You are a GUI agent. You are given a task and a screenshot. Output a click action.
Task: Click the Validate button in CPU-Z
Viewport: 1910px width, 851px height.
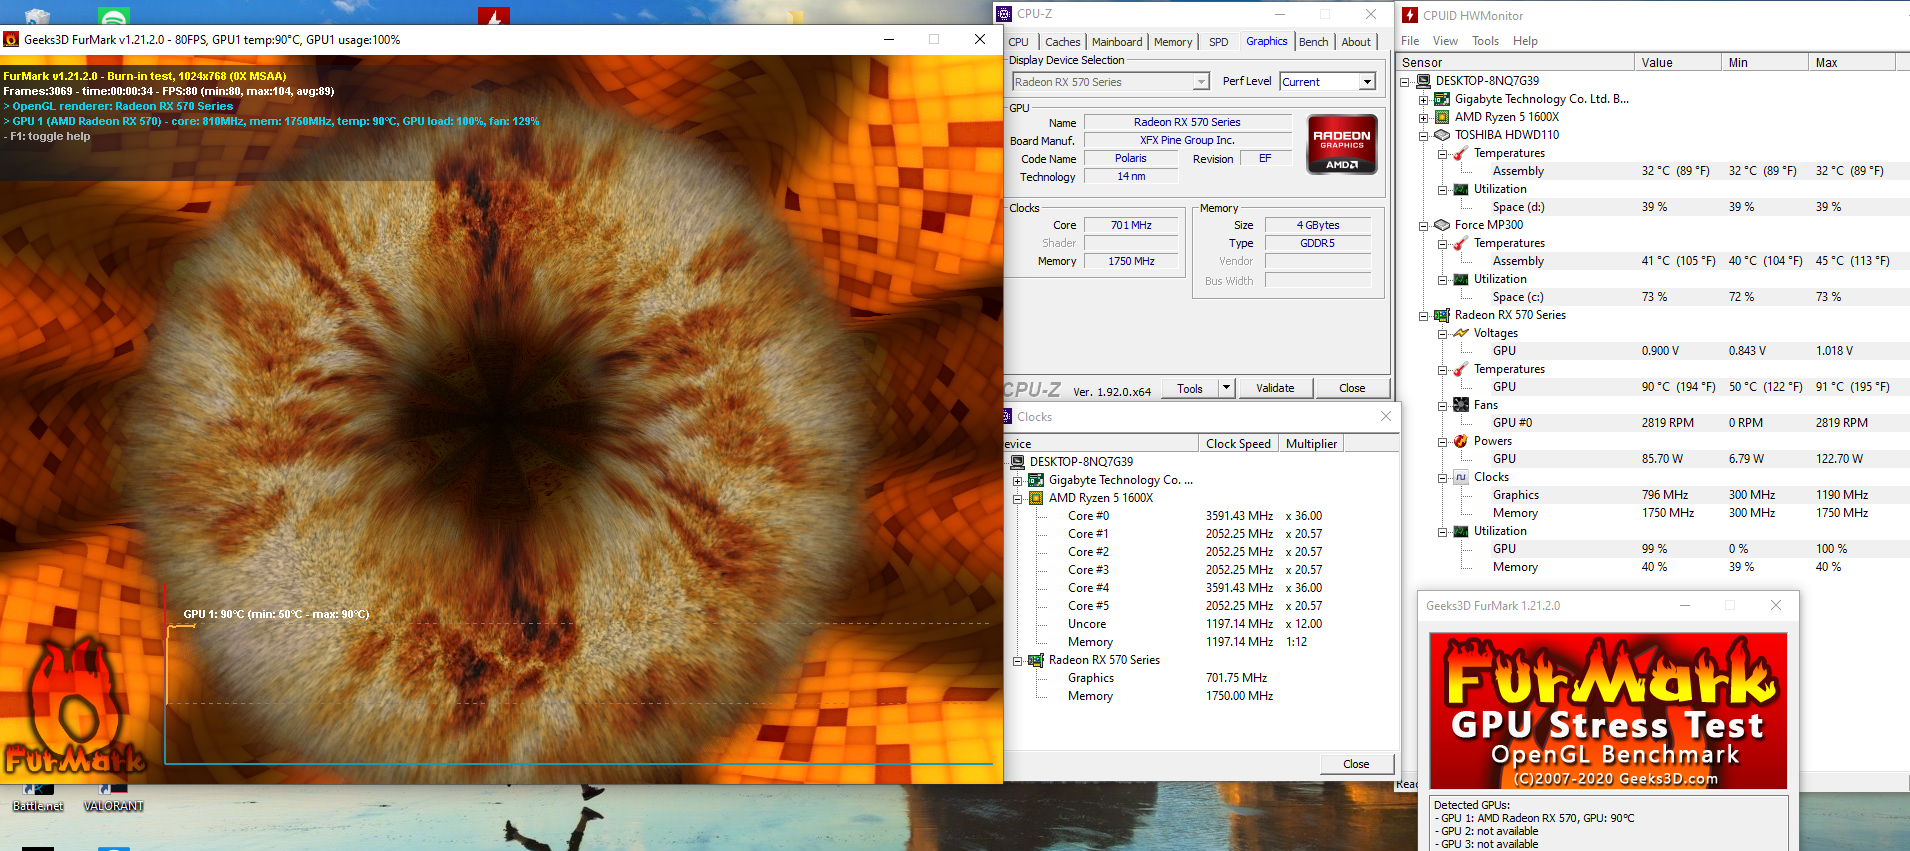tap(1275, 388)
